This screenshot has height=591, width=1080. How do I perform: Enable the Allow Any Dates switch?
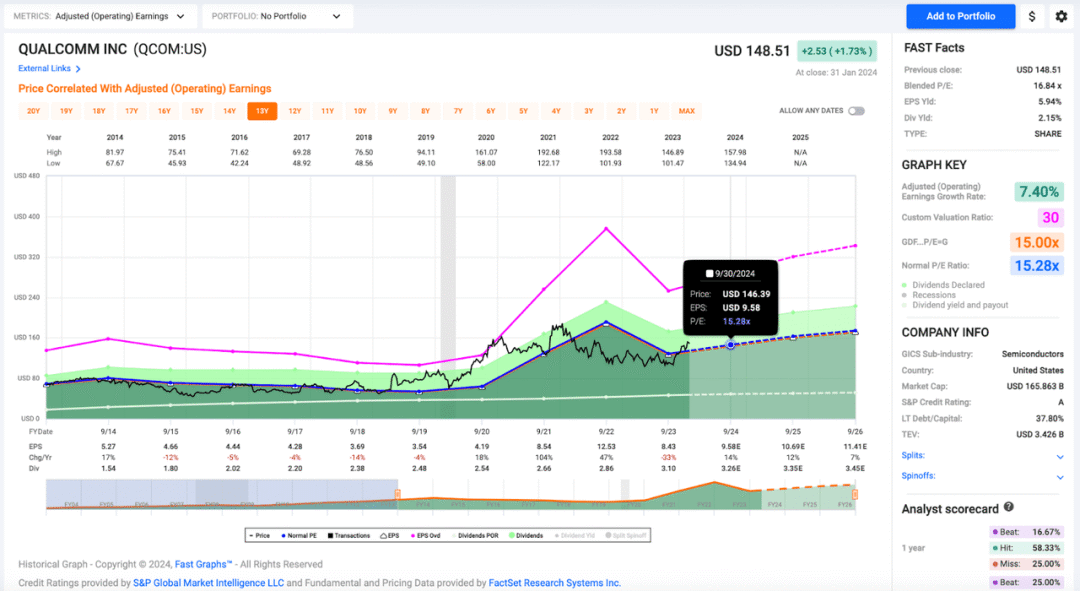pyautogui.click(x=856, y=111)
